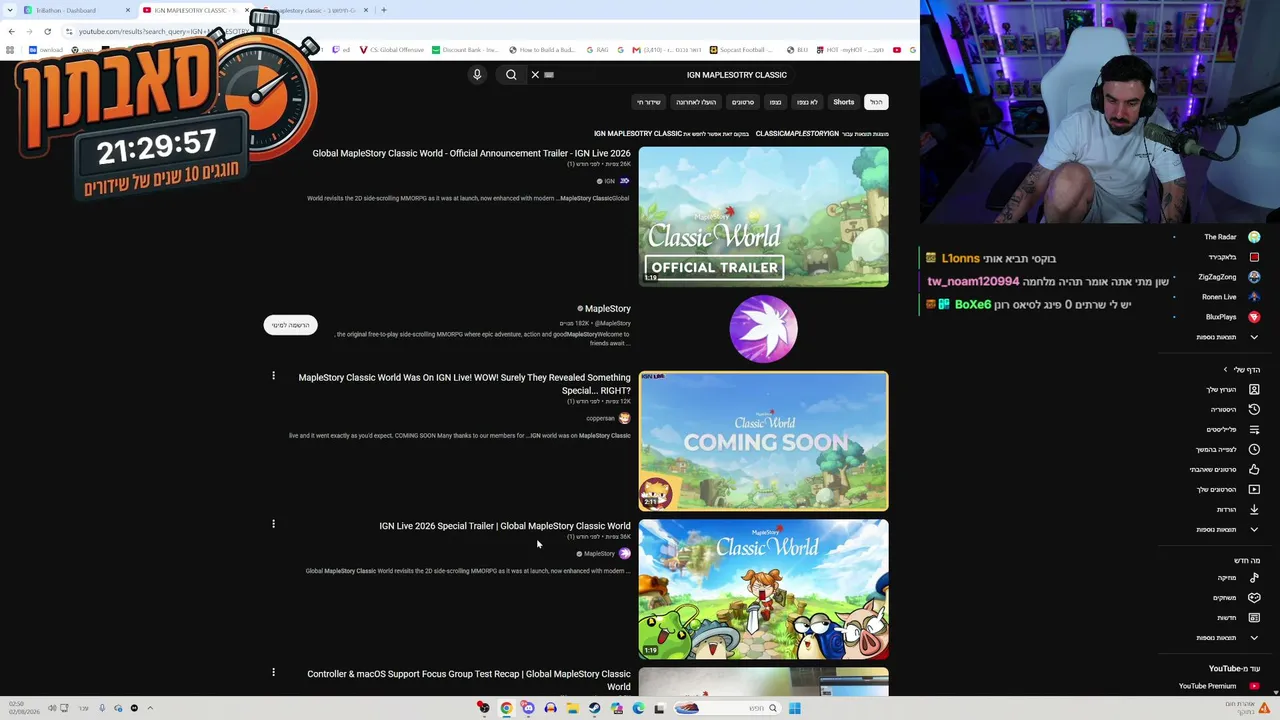This screenshot has width=1280, height=720.
Task: Select the 'לא נצפו' (Unwatched) filter chip
Action: (807, 102)
